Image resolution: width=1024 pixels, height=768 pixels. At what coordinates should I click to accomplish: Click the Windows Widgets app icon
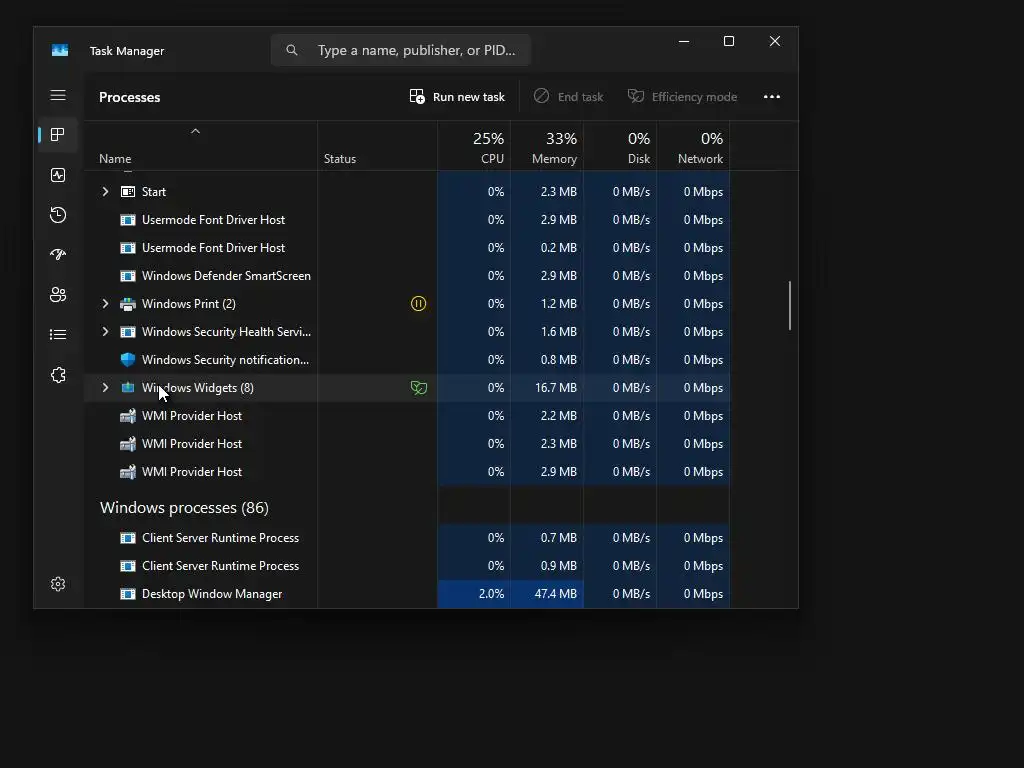[128, 388]
